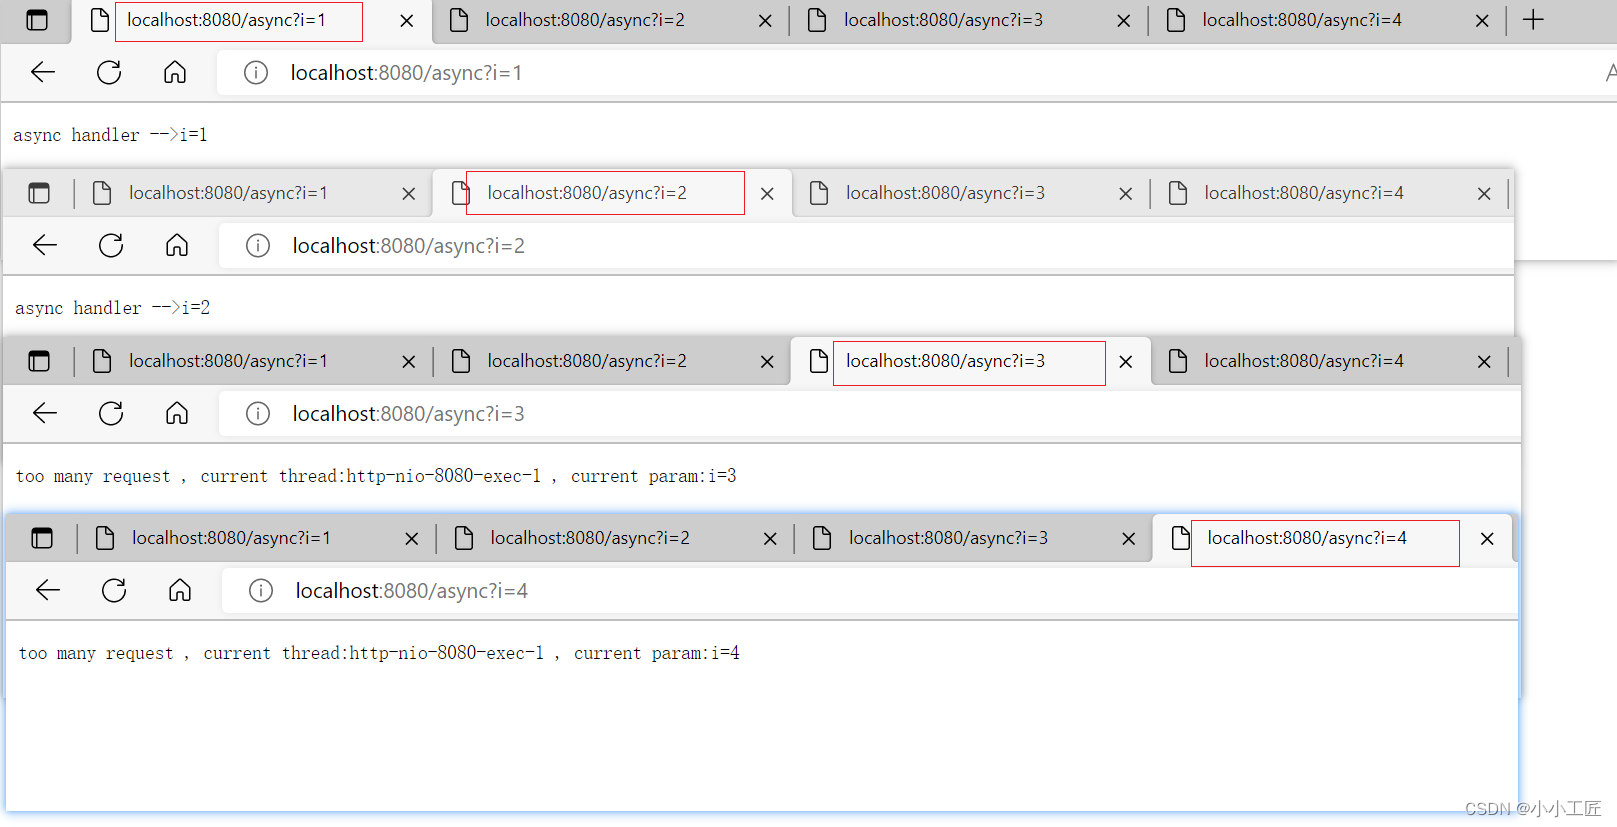Refresh page in window addressed async?i=4
This screenshot has width=1617, height=827.
(x=114, y=590)
